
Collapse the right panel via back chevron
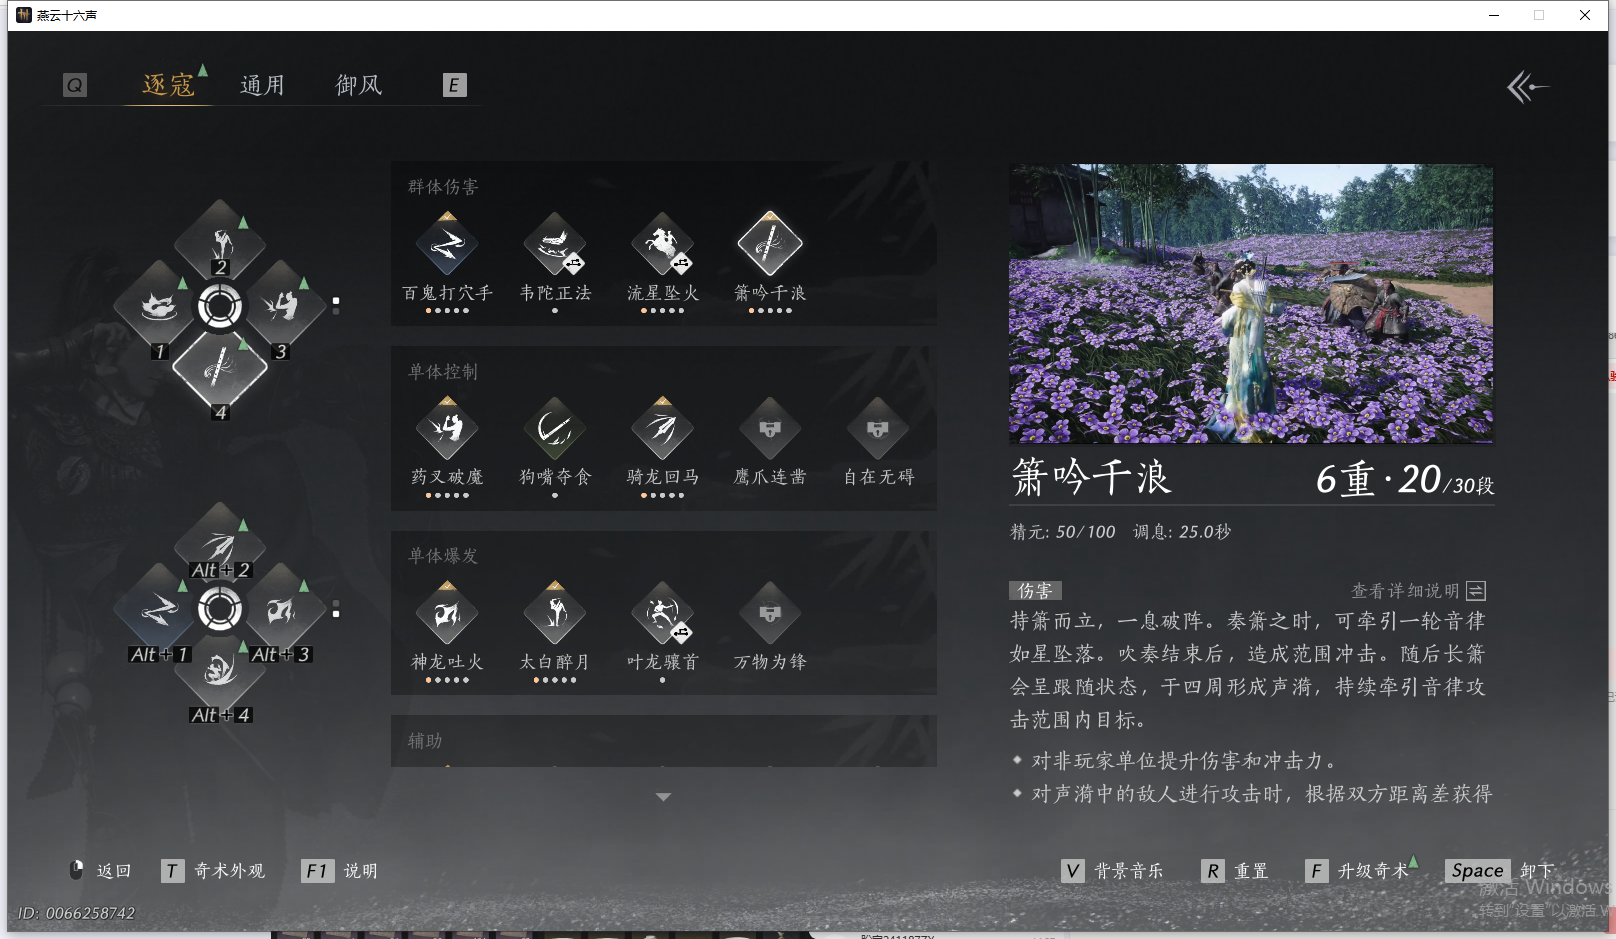pyautogui.click(x=1527, y=88)
